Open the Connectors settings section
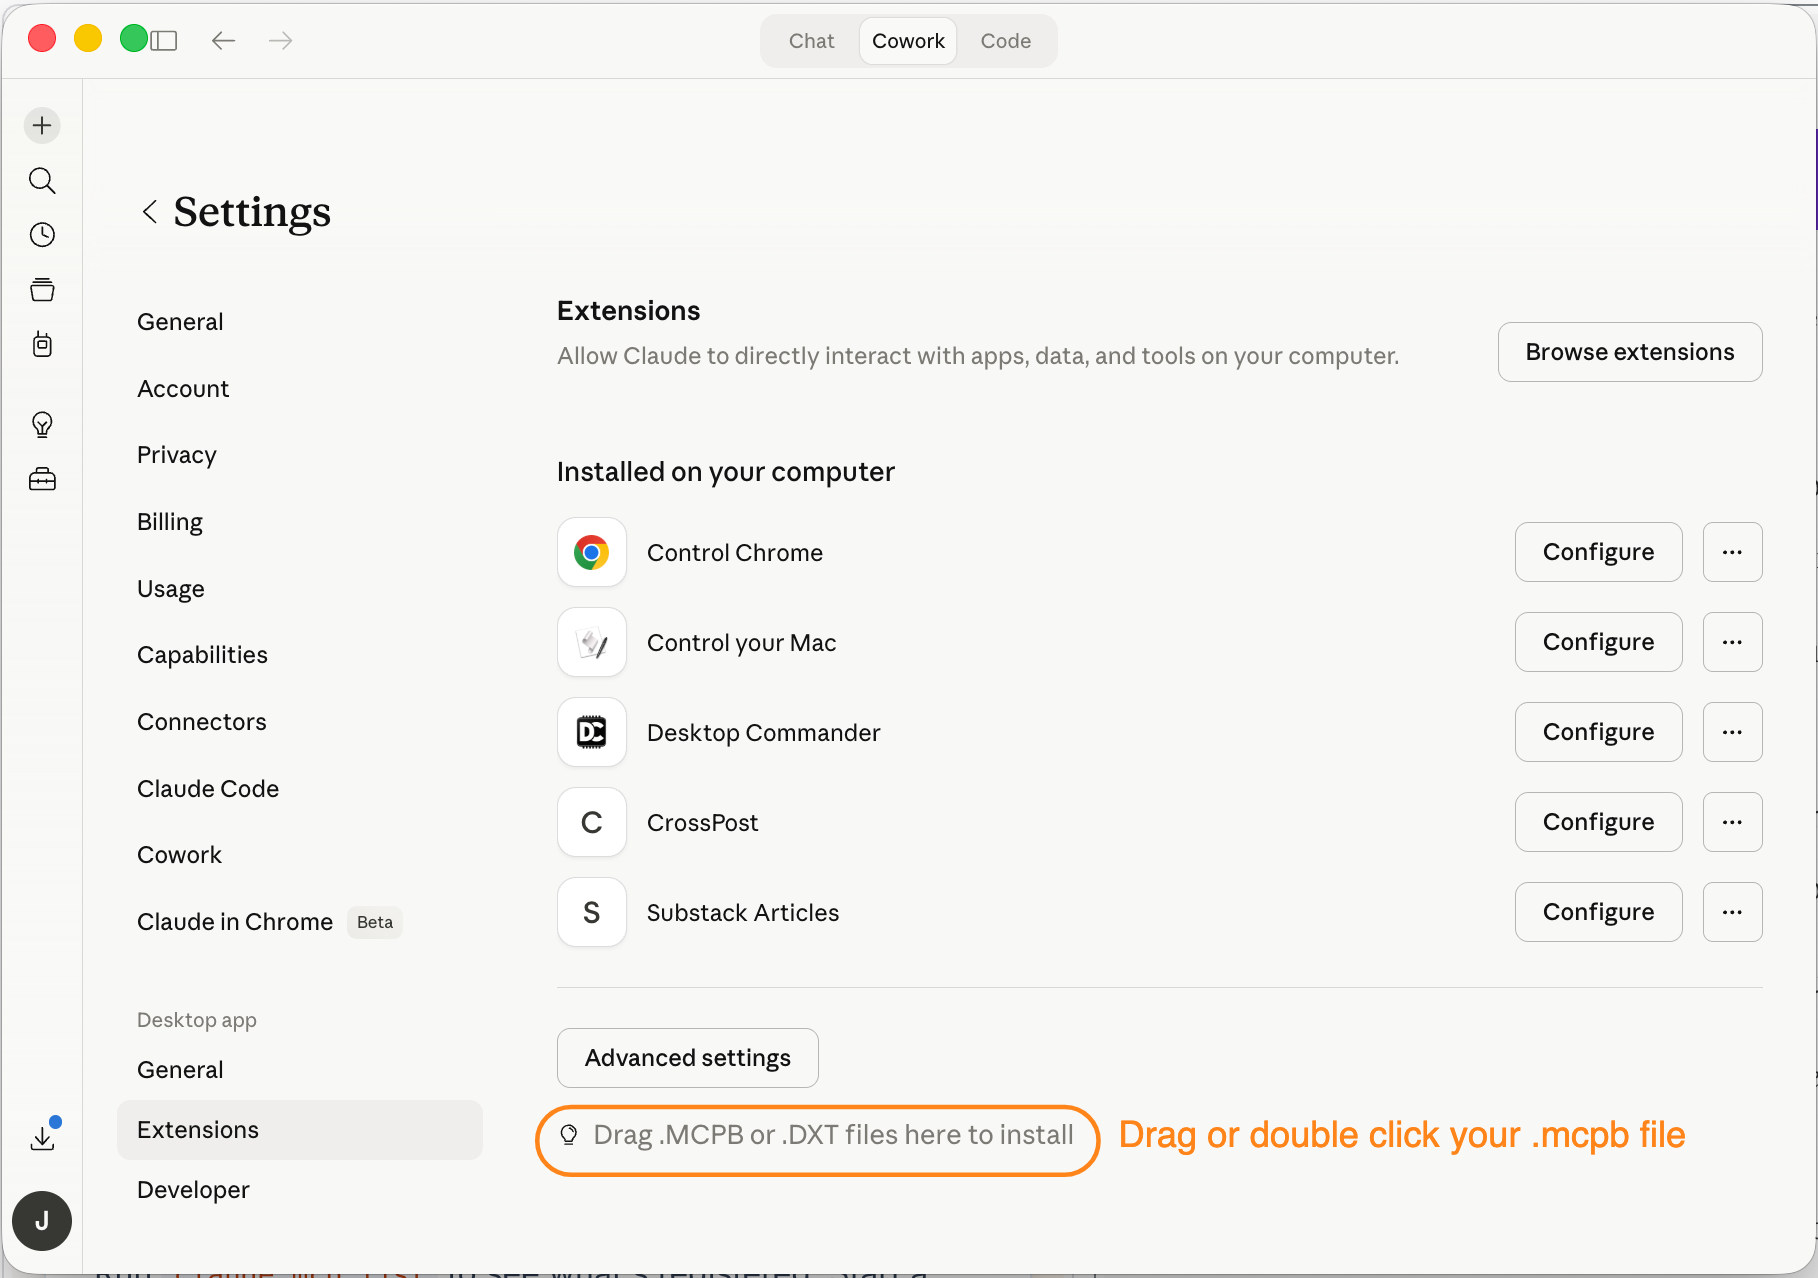Image resolution: width=1818 pixels, height=1278 pixels. tap(202, 722)
